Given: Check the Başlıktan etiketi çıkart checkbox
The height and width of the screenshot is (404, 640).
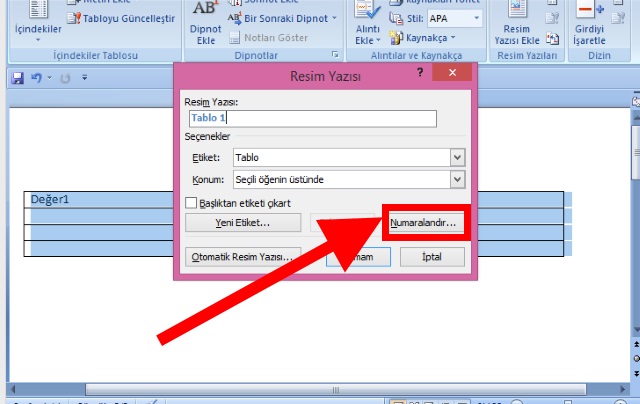Looking at the screenshot, I should point(191,203).
